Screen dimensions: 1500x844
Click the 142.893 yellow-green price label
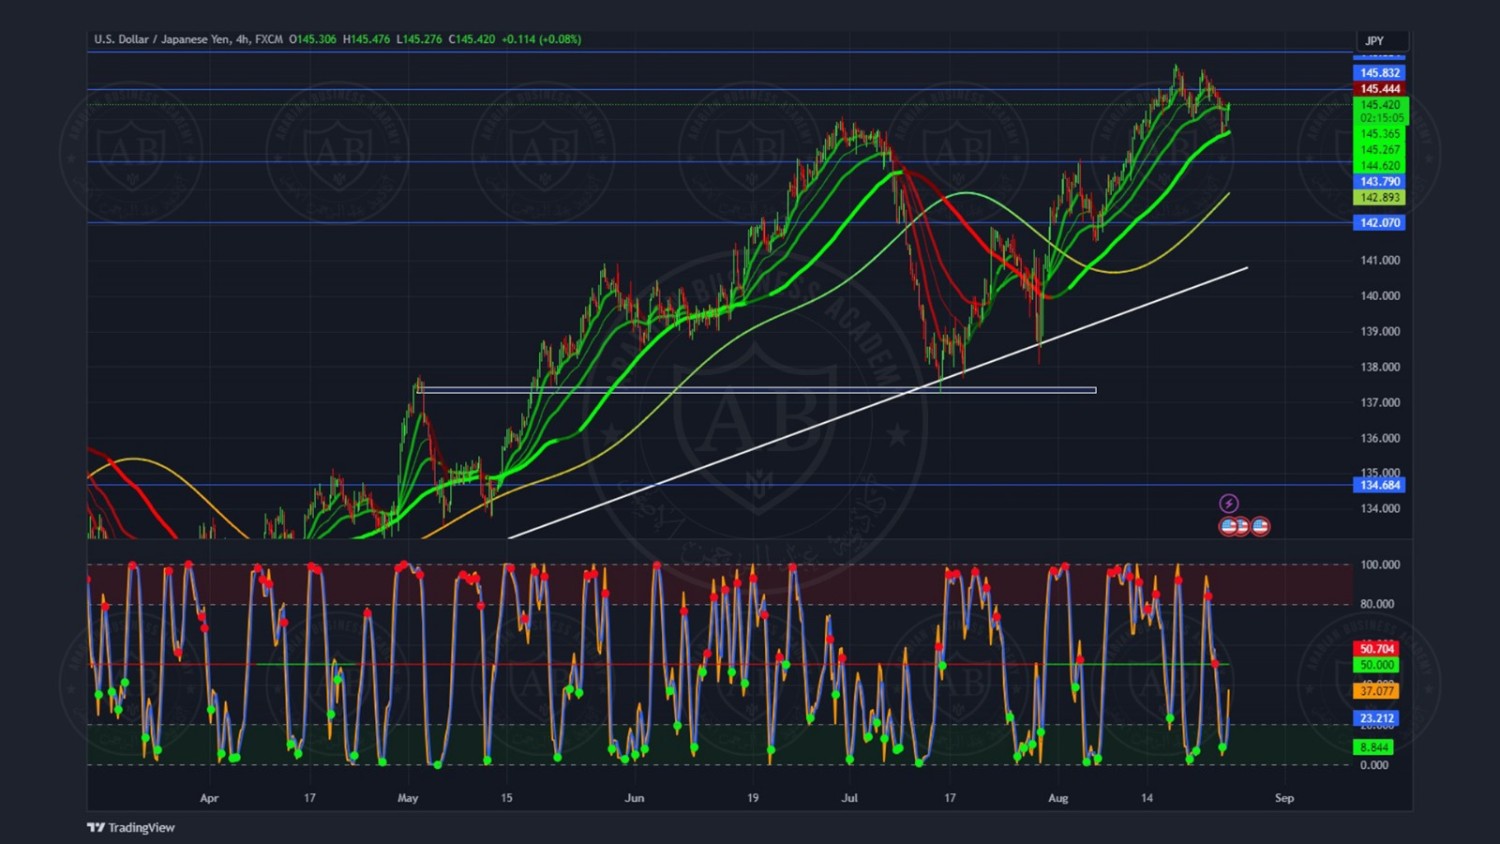1379,198
